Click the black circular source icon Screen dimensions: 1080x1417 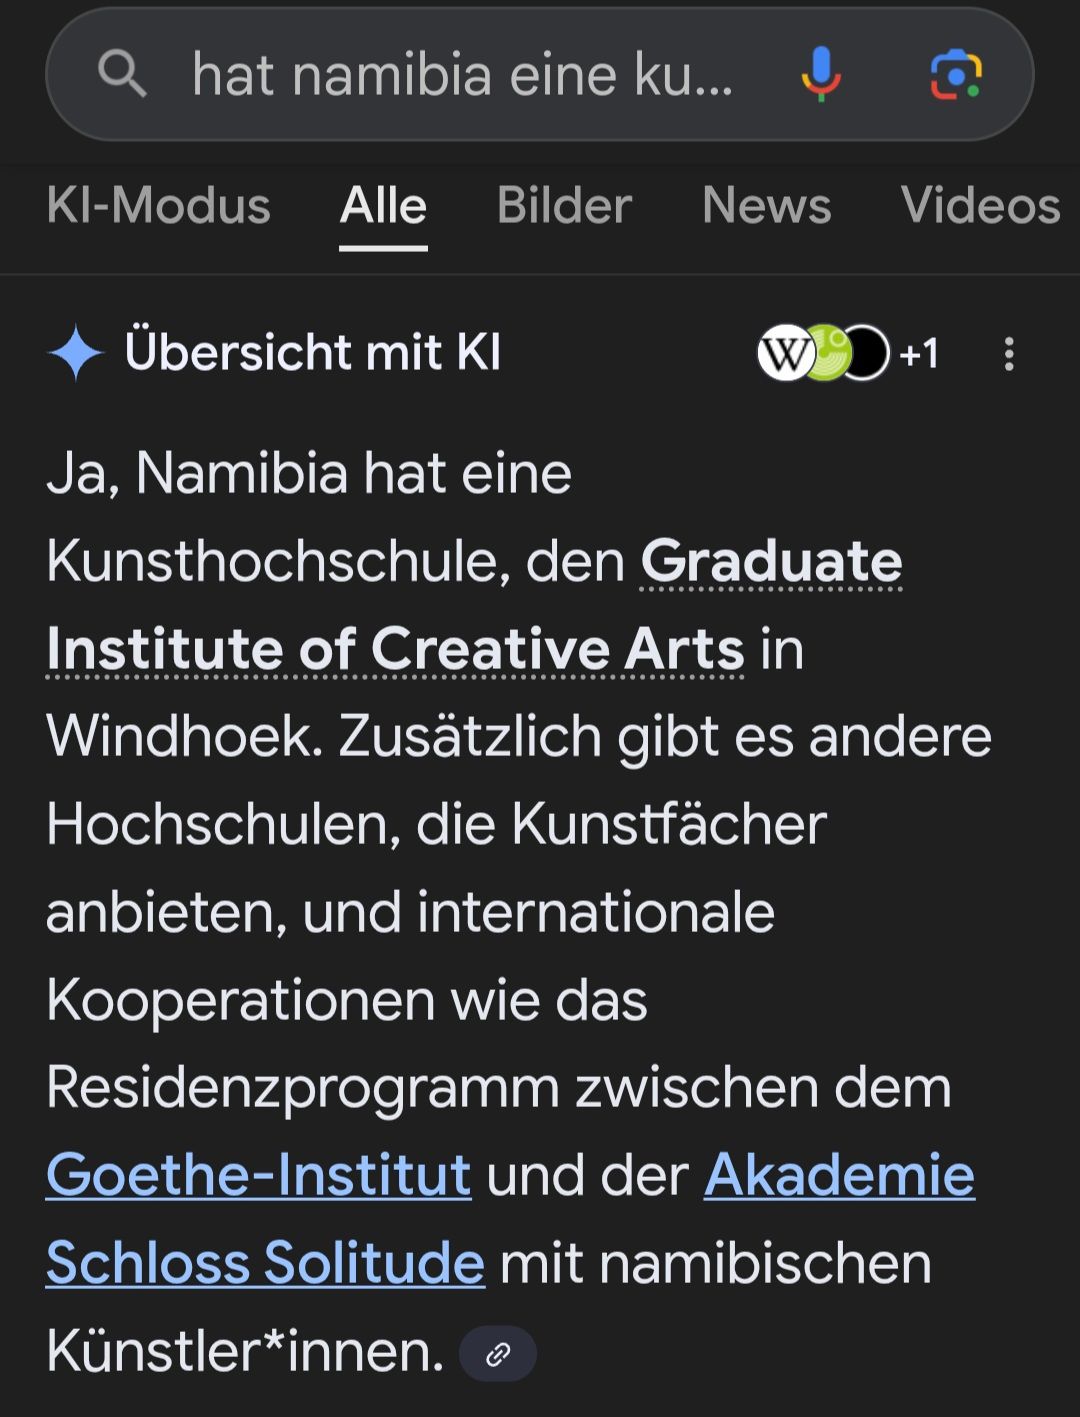[x=868, y=353]
